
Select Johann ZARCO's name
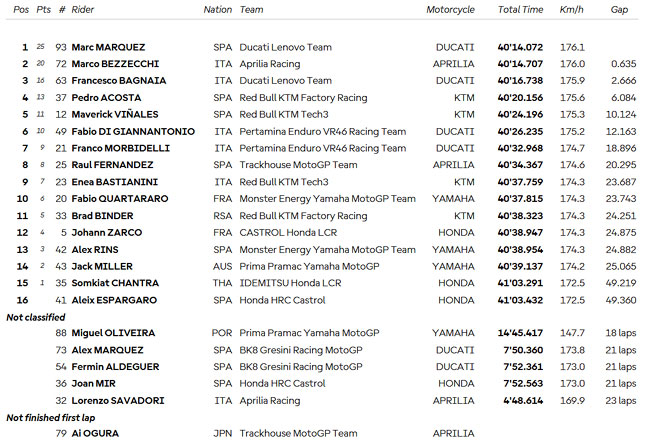[107, 233]
